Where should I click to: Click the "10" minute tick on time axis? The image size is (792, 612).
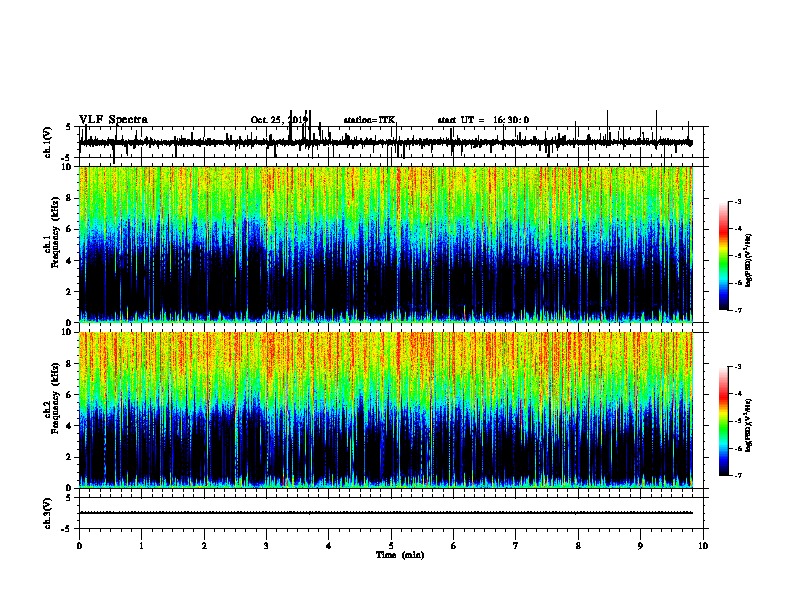[x=703, y=546]
